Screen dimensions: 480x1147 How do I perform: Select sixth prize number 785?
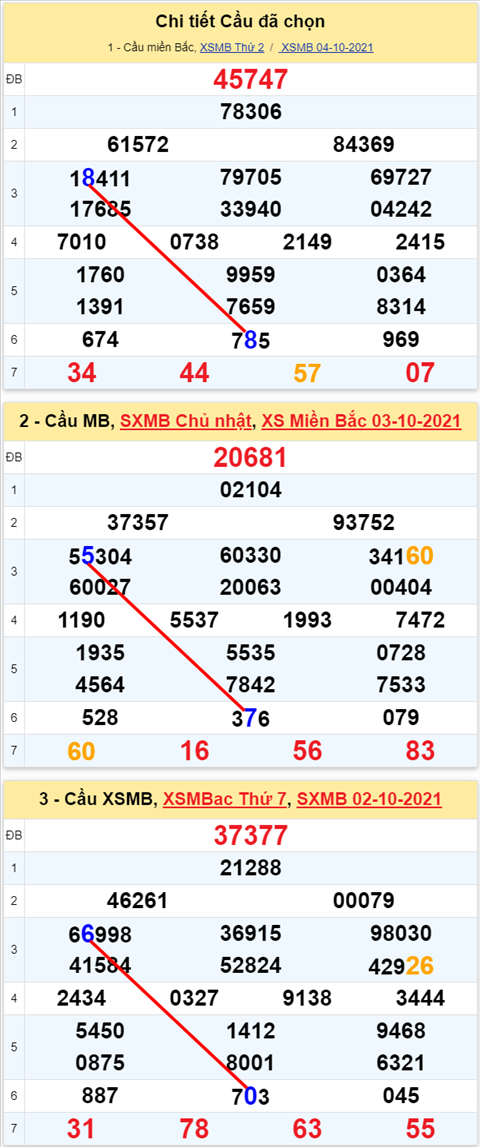[250, 340]
